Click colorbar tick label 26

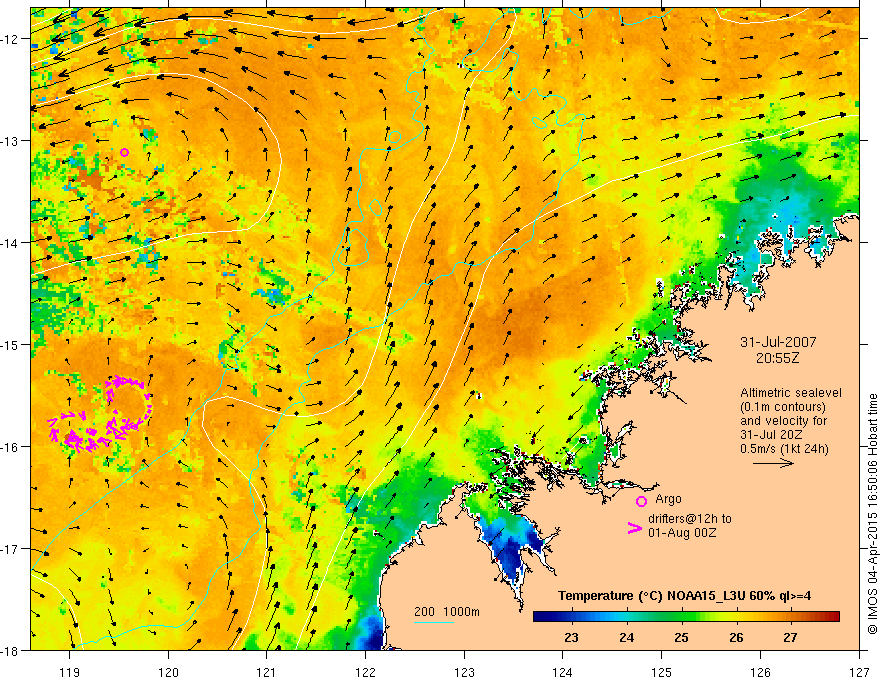coord(736,638)
